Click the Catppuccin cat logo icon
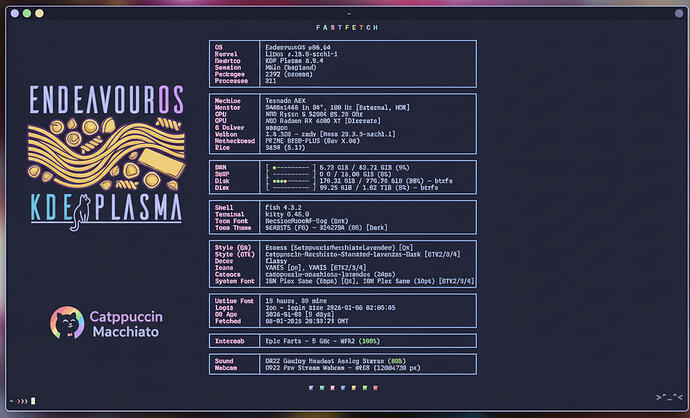 tap(67, 323)
